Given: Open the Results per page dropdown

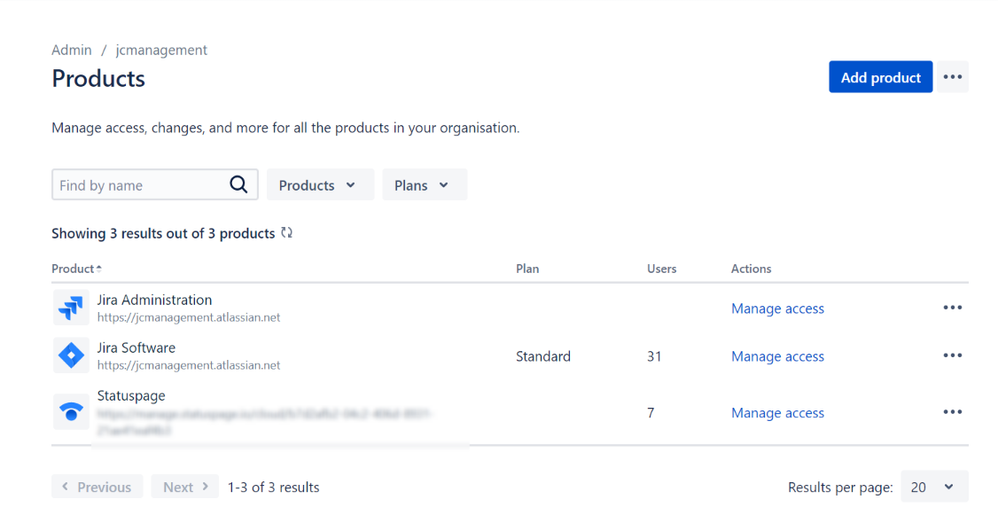Looking at the screenshot, I should 934,487.
